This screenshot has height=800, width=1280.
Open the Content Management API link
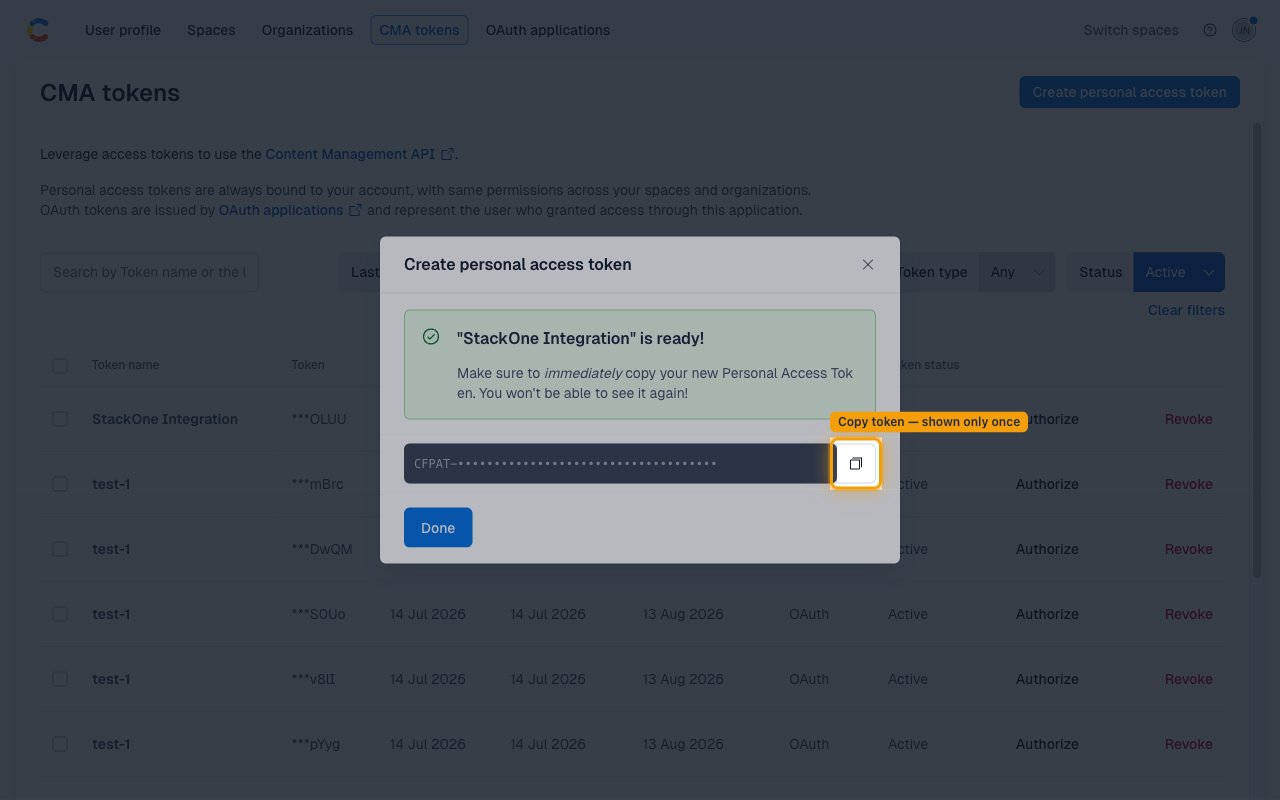click(x=350, y=154)
